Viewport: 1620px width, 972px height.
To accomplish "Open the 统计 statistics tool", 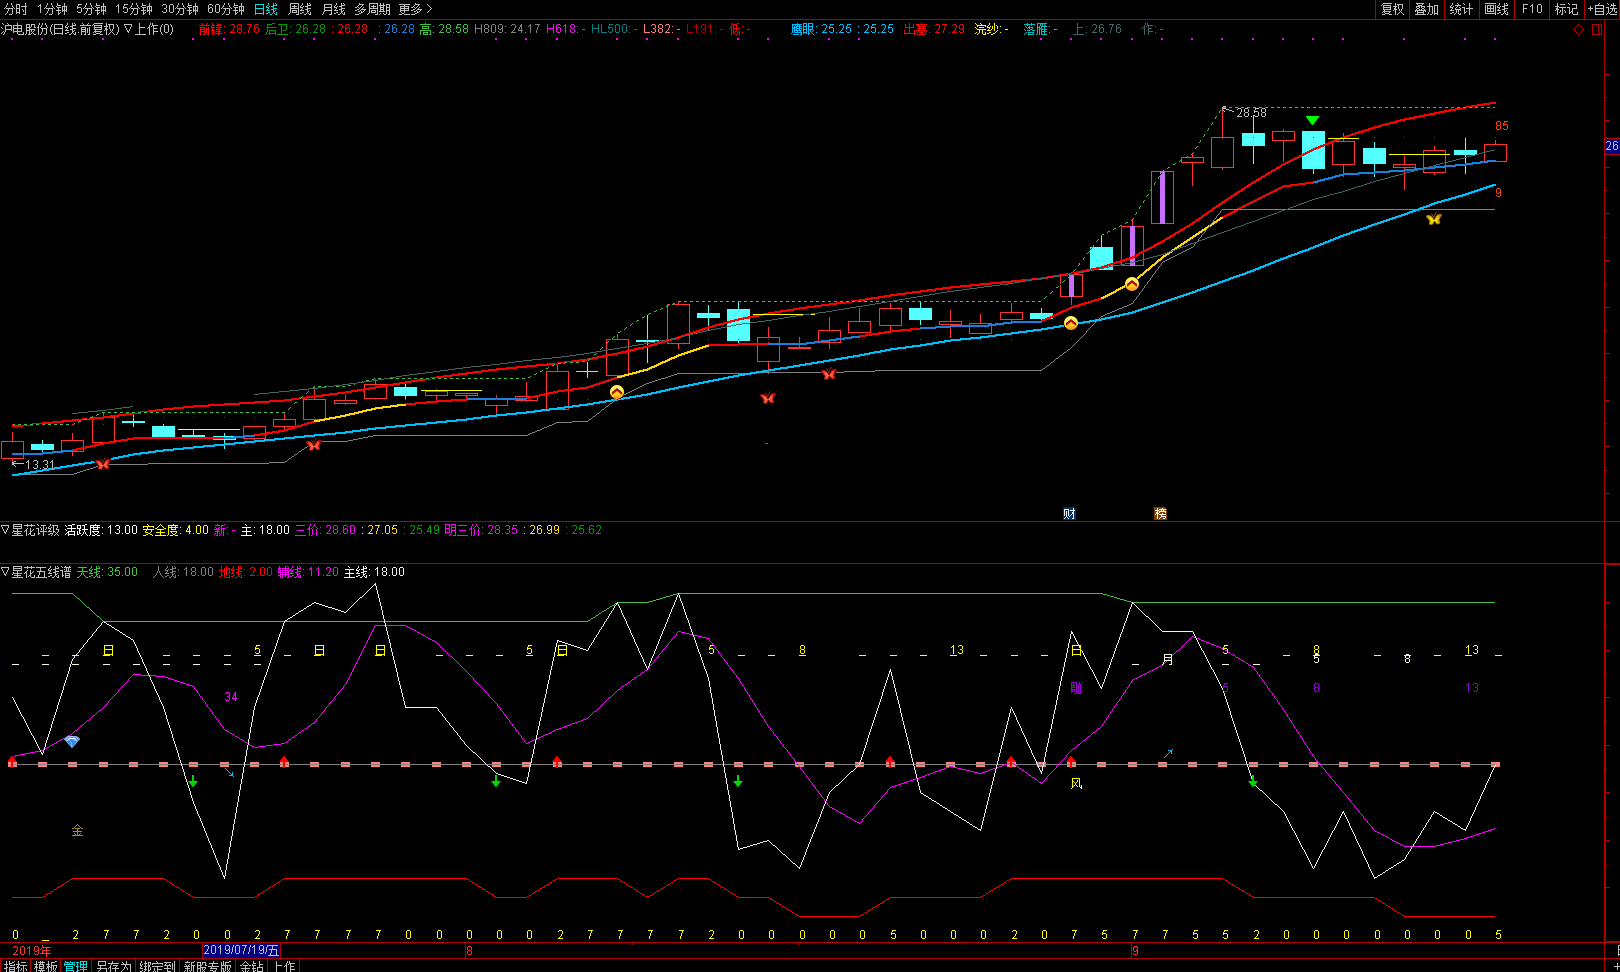I will (x=1461, y=9).
